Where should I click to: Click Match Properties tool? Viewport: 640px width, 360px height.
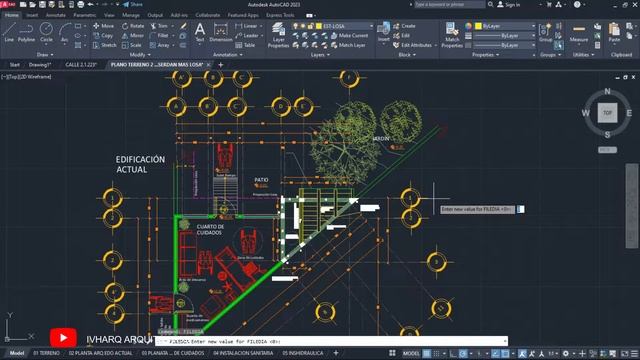pyautogui.click(x=452, y=35)
